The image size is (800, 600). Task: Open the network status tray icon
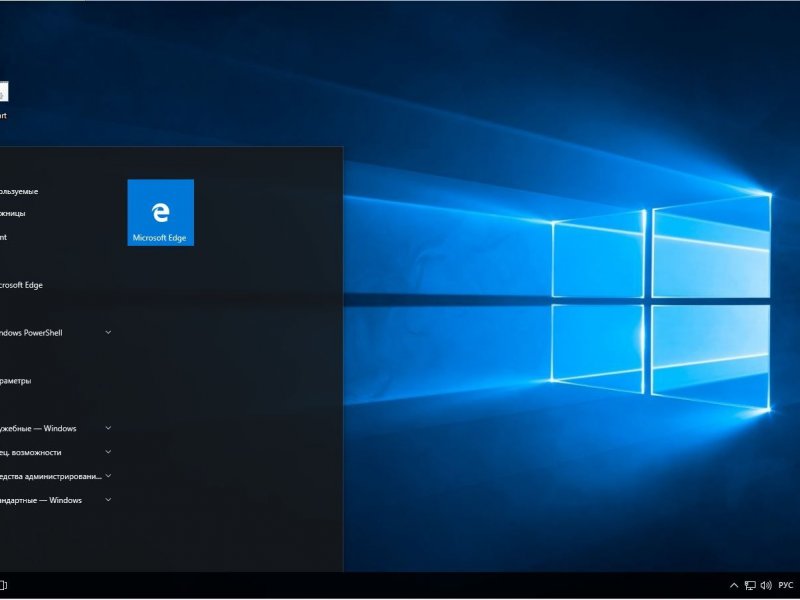click(x=750, y=585)
